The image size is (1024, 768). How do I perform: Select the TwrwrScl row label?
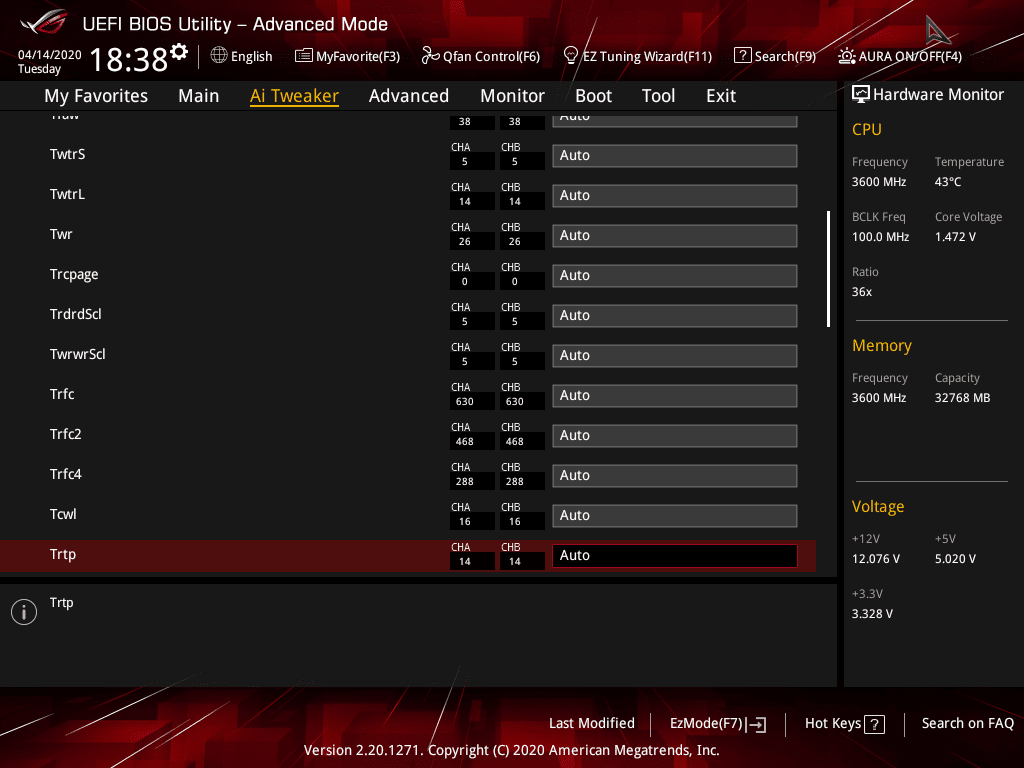point(78,354)
